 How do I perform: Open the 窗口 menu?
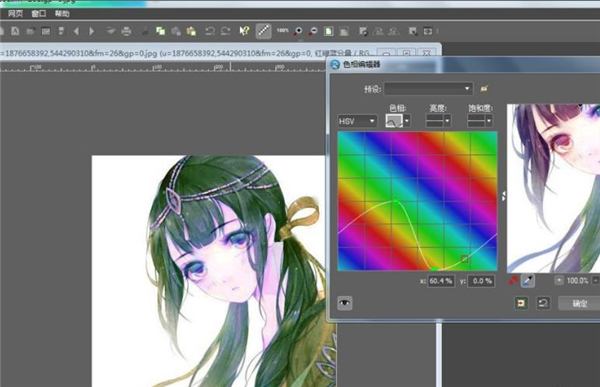(38, 14)
